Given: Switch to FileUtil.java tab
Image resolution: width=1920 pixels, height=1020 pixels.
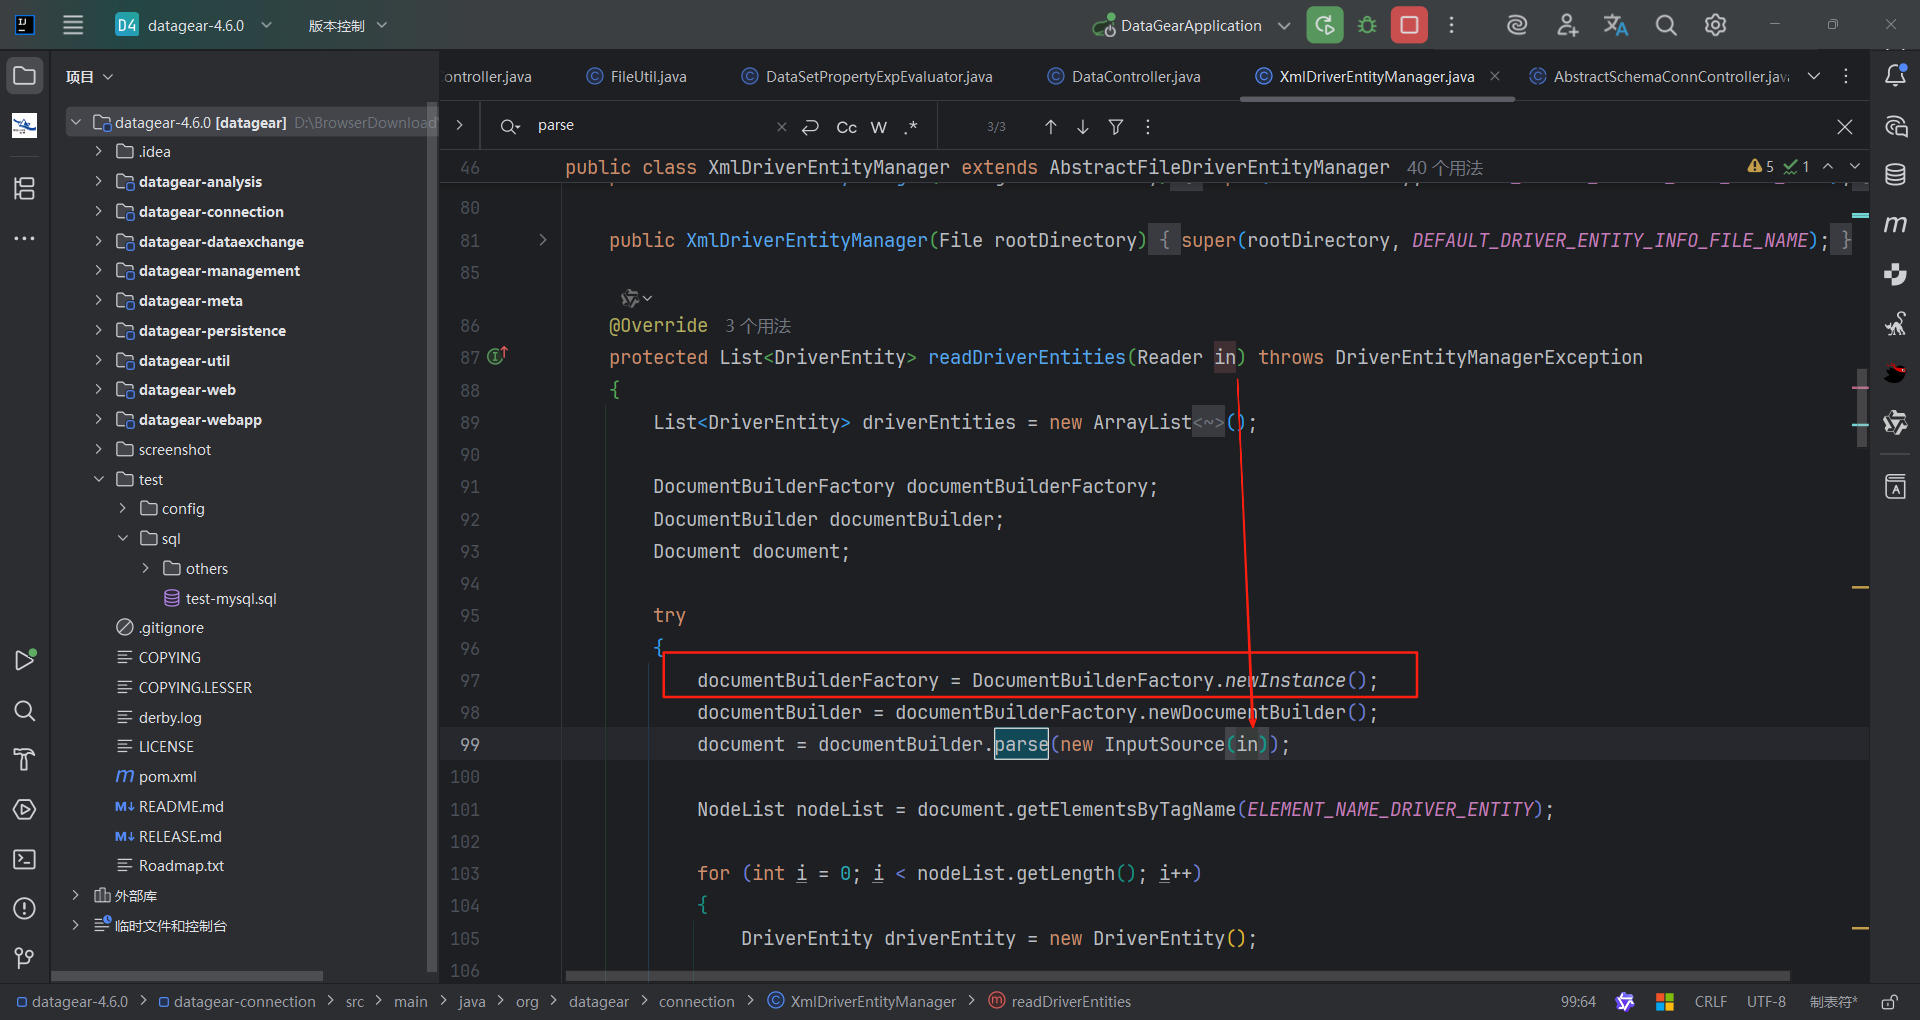Looking at the screenshot, I should coord(636,77).
